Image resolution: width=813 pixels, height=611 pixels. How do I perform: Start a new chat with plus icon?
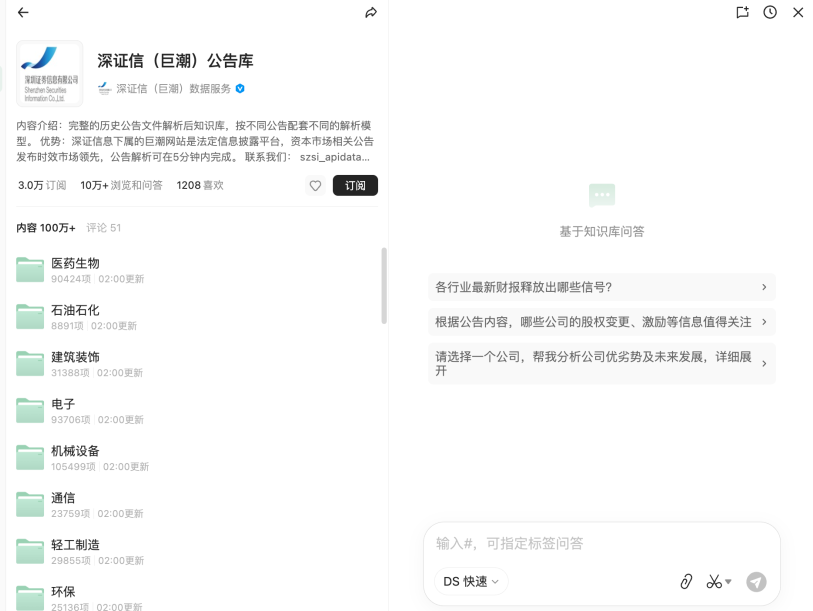(x=742, y=12)
